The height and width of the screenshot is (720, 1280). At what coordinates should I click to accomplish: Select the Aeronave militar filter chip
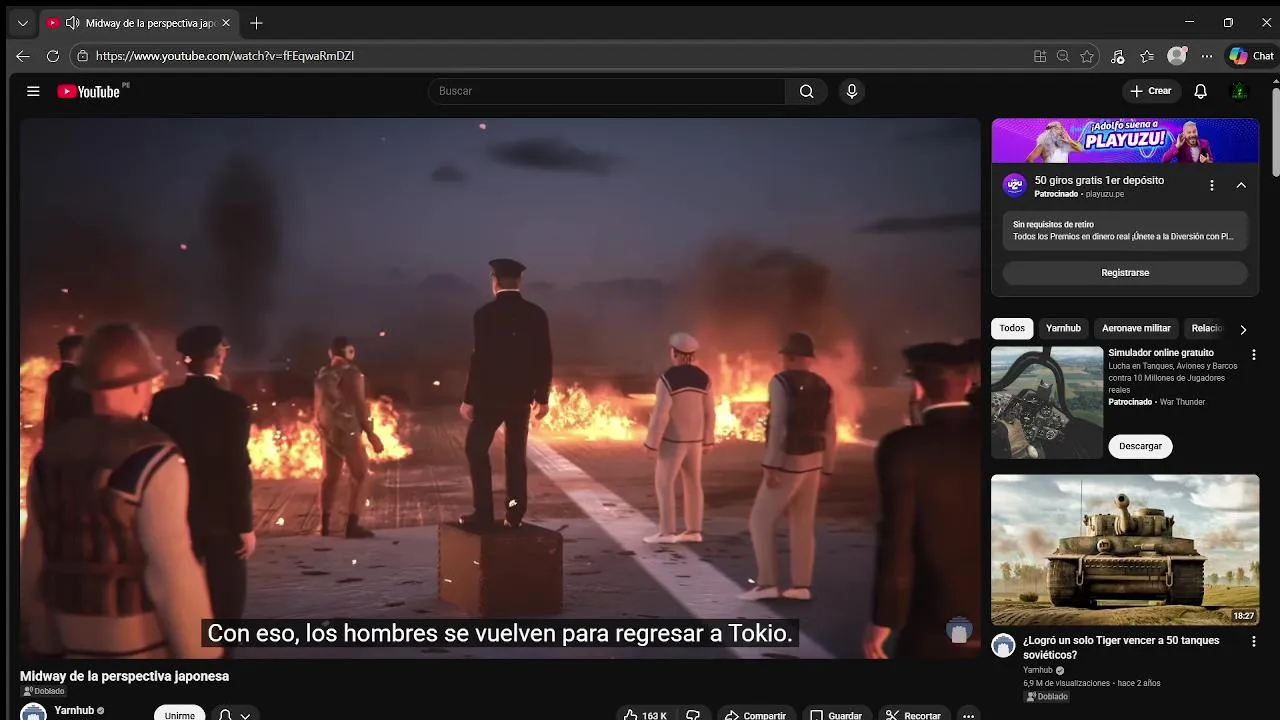(x=1136, y=328)
